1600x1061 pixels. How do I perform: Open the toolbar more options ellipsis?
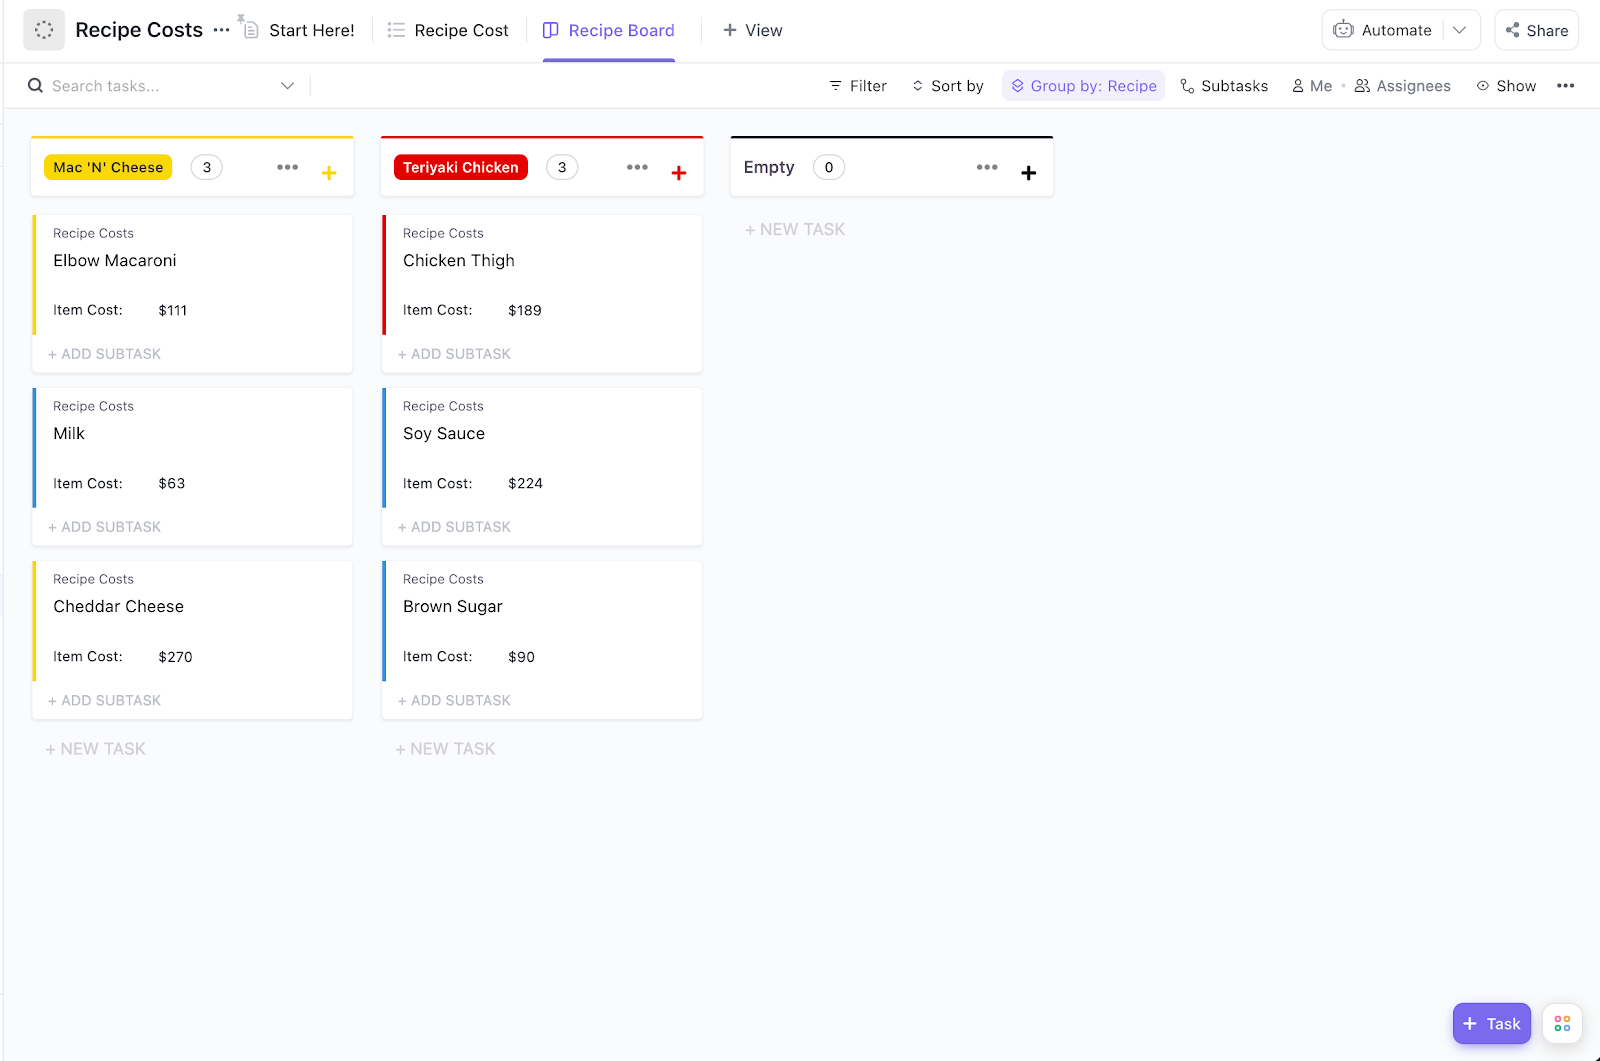[1565, 86]
